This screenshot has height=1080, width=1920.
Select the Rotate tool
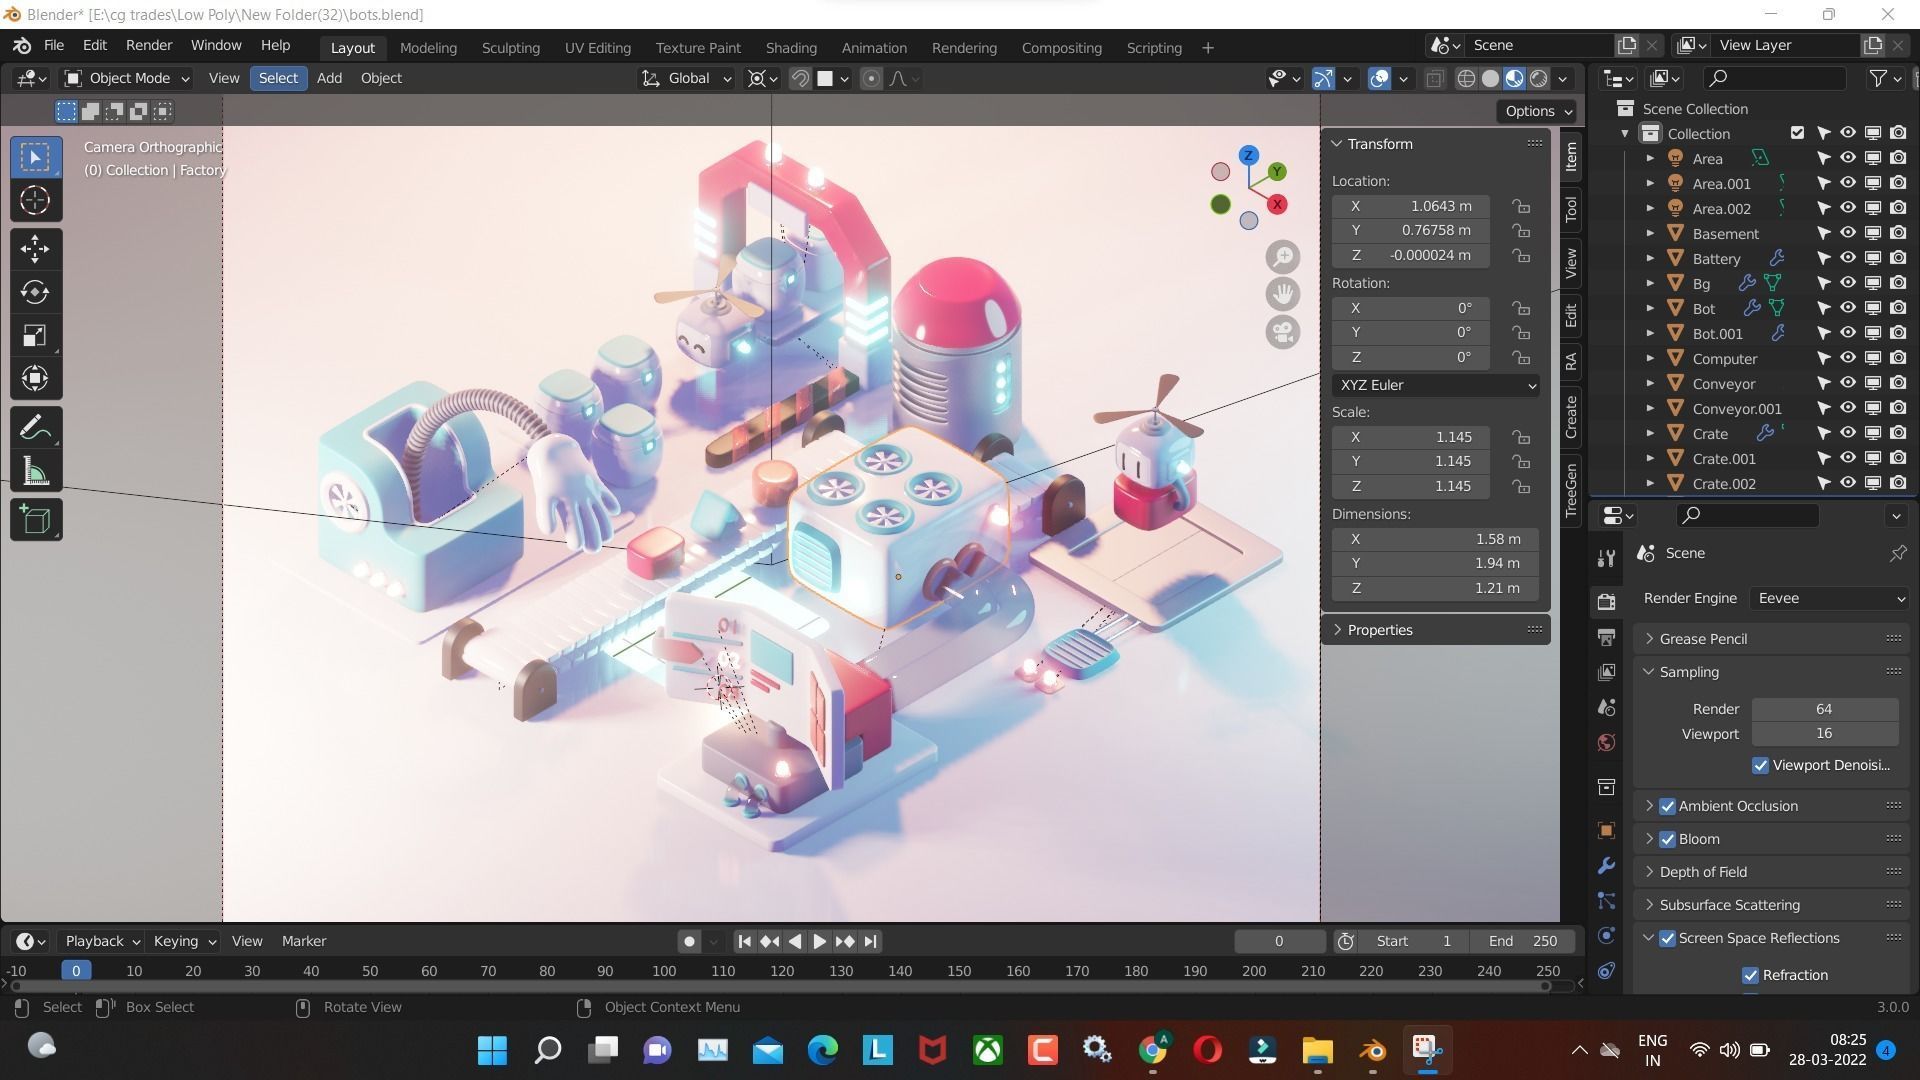[x=35, y=292]
